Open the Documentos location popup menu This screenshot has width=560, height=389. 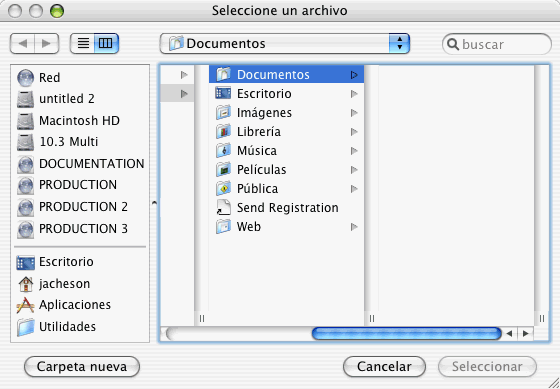point(285,44)
